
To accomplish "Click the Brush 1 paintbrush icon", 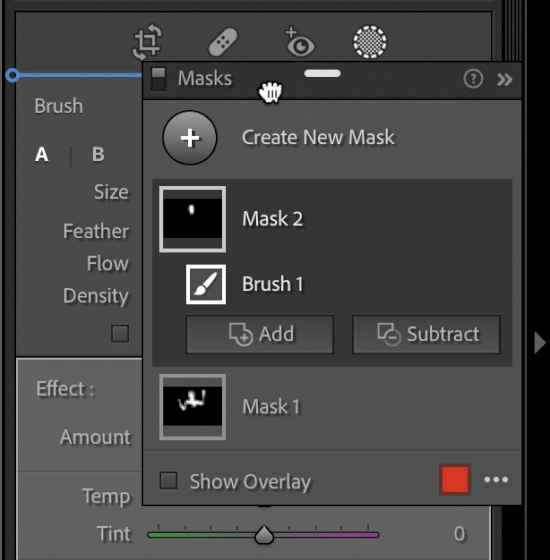I will tap(206, 284).
